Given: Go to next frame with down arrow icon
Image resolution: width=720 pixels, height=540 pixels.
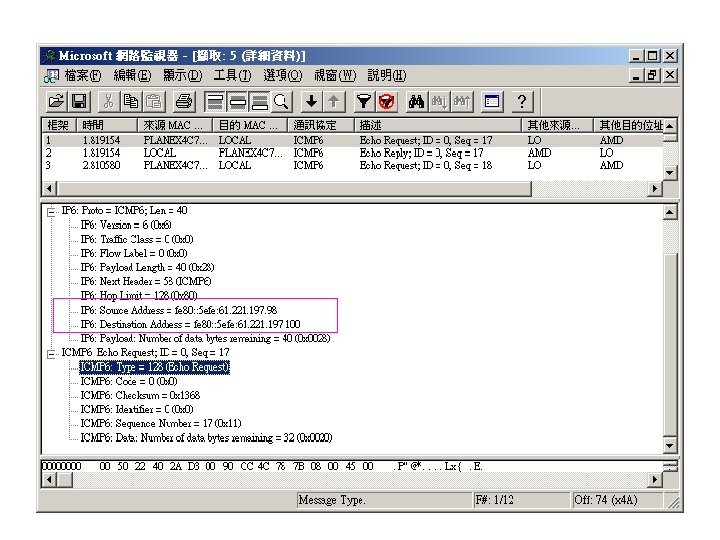Looking at the screenshot, I should 311,101.
